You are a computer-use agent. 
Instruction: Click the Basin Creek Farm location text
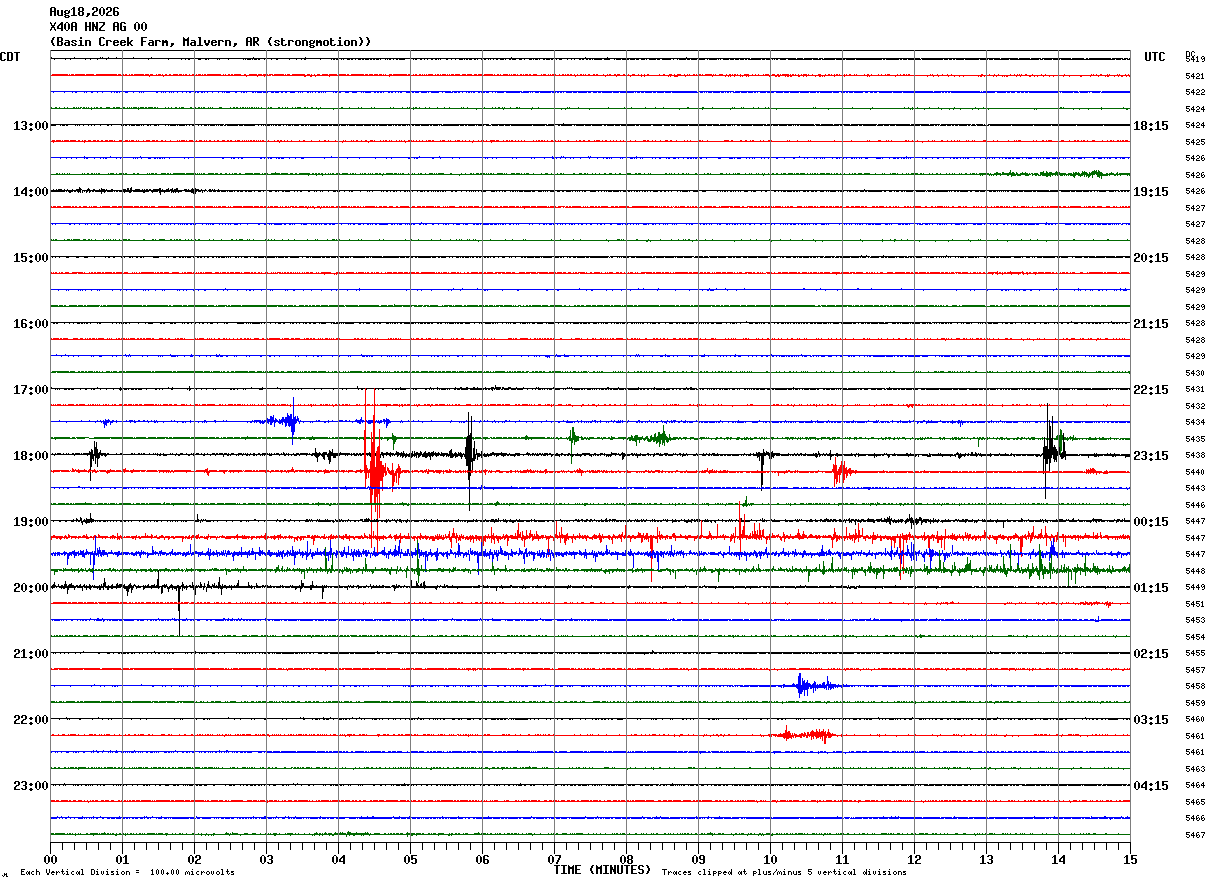210,42
